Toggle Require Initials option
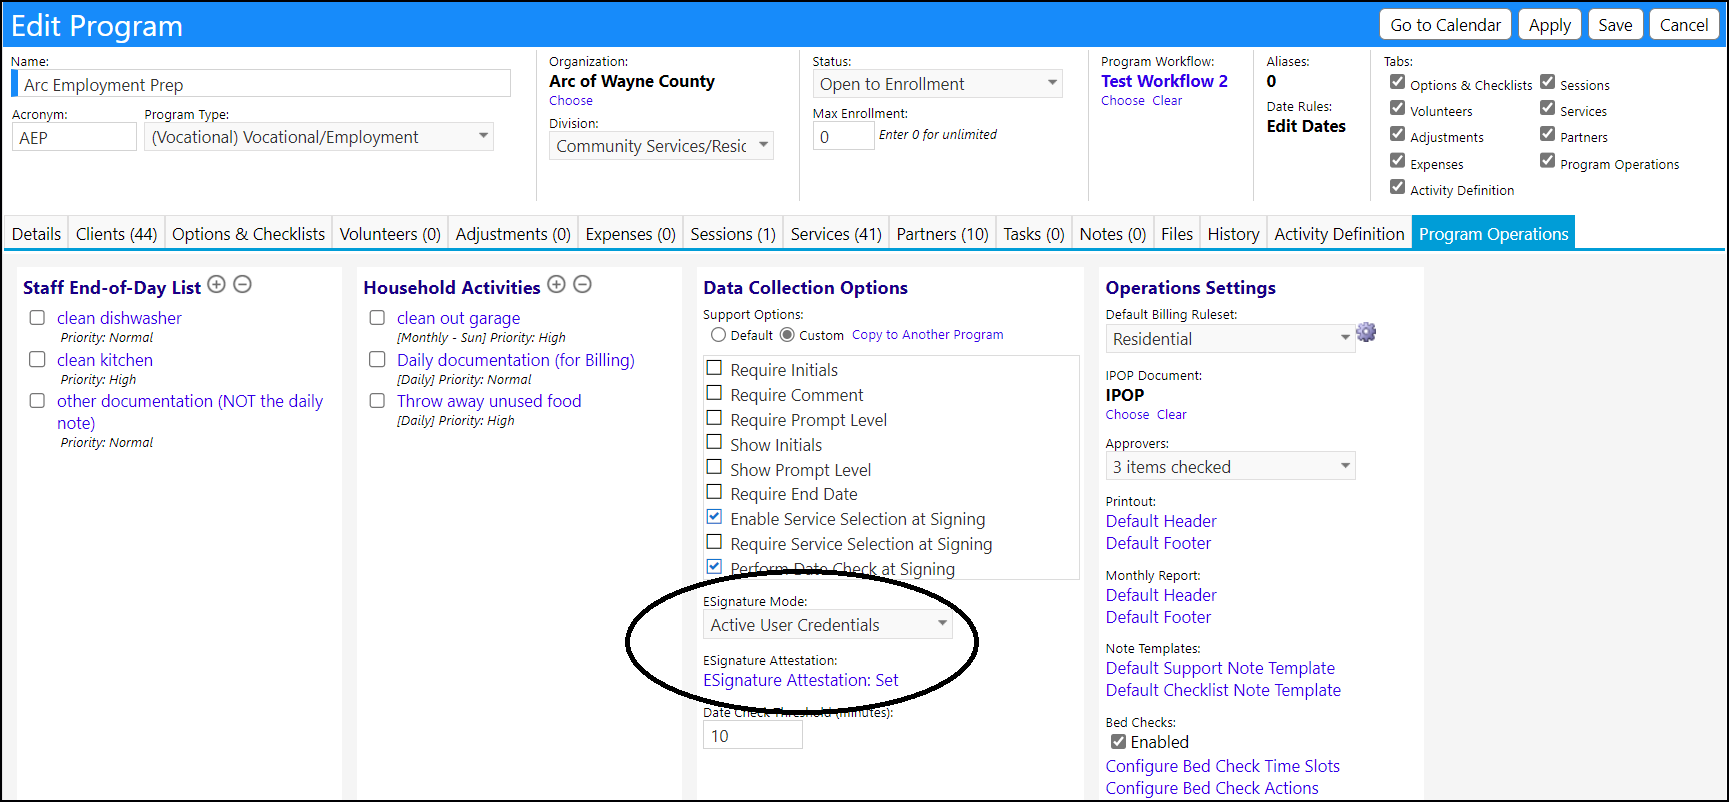1729x802 pixels. tap(714, 368)
